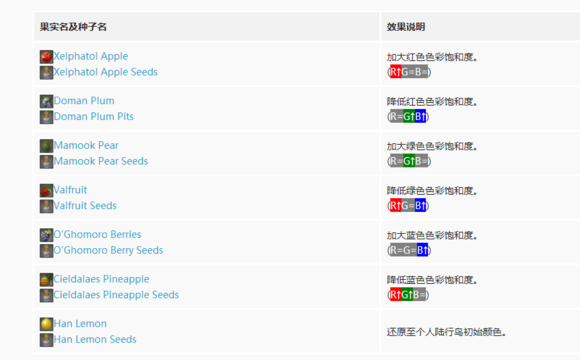Click the Cieldalaes Pineapple fruit icon
The image size is (580, 360).
click(46, 279)
